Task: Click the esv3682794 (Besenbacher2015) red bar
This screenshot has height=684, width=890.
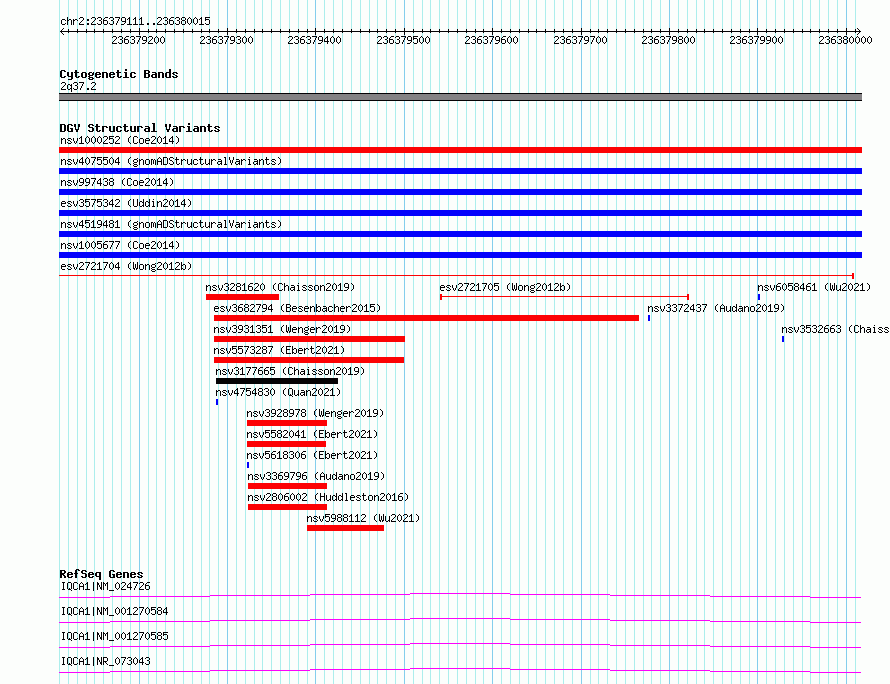Action: pyautogui.click(x=426, y=318)
